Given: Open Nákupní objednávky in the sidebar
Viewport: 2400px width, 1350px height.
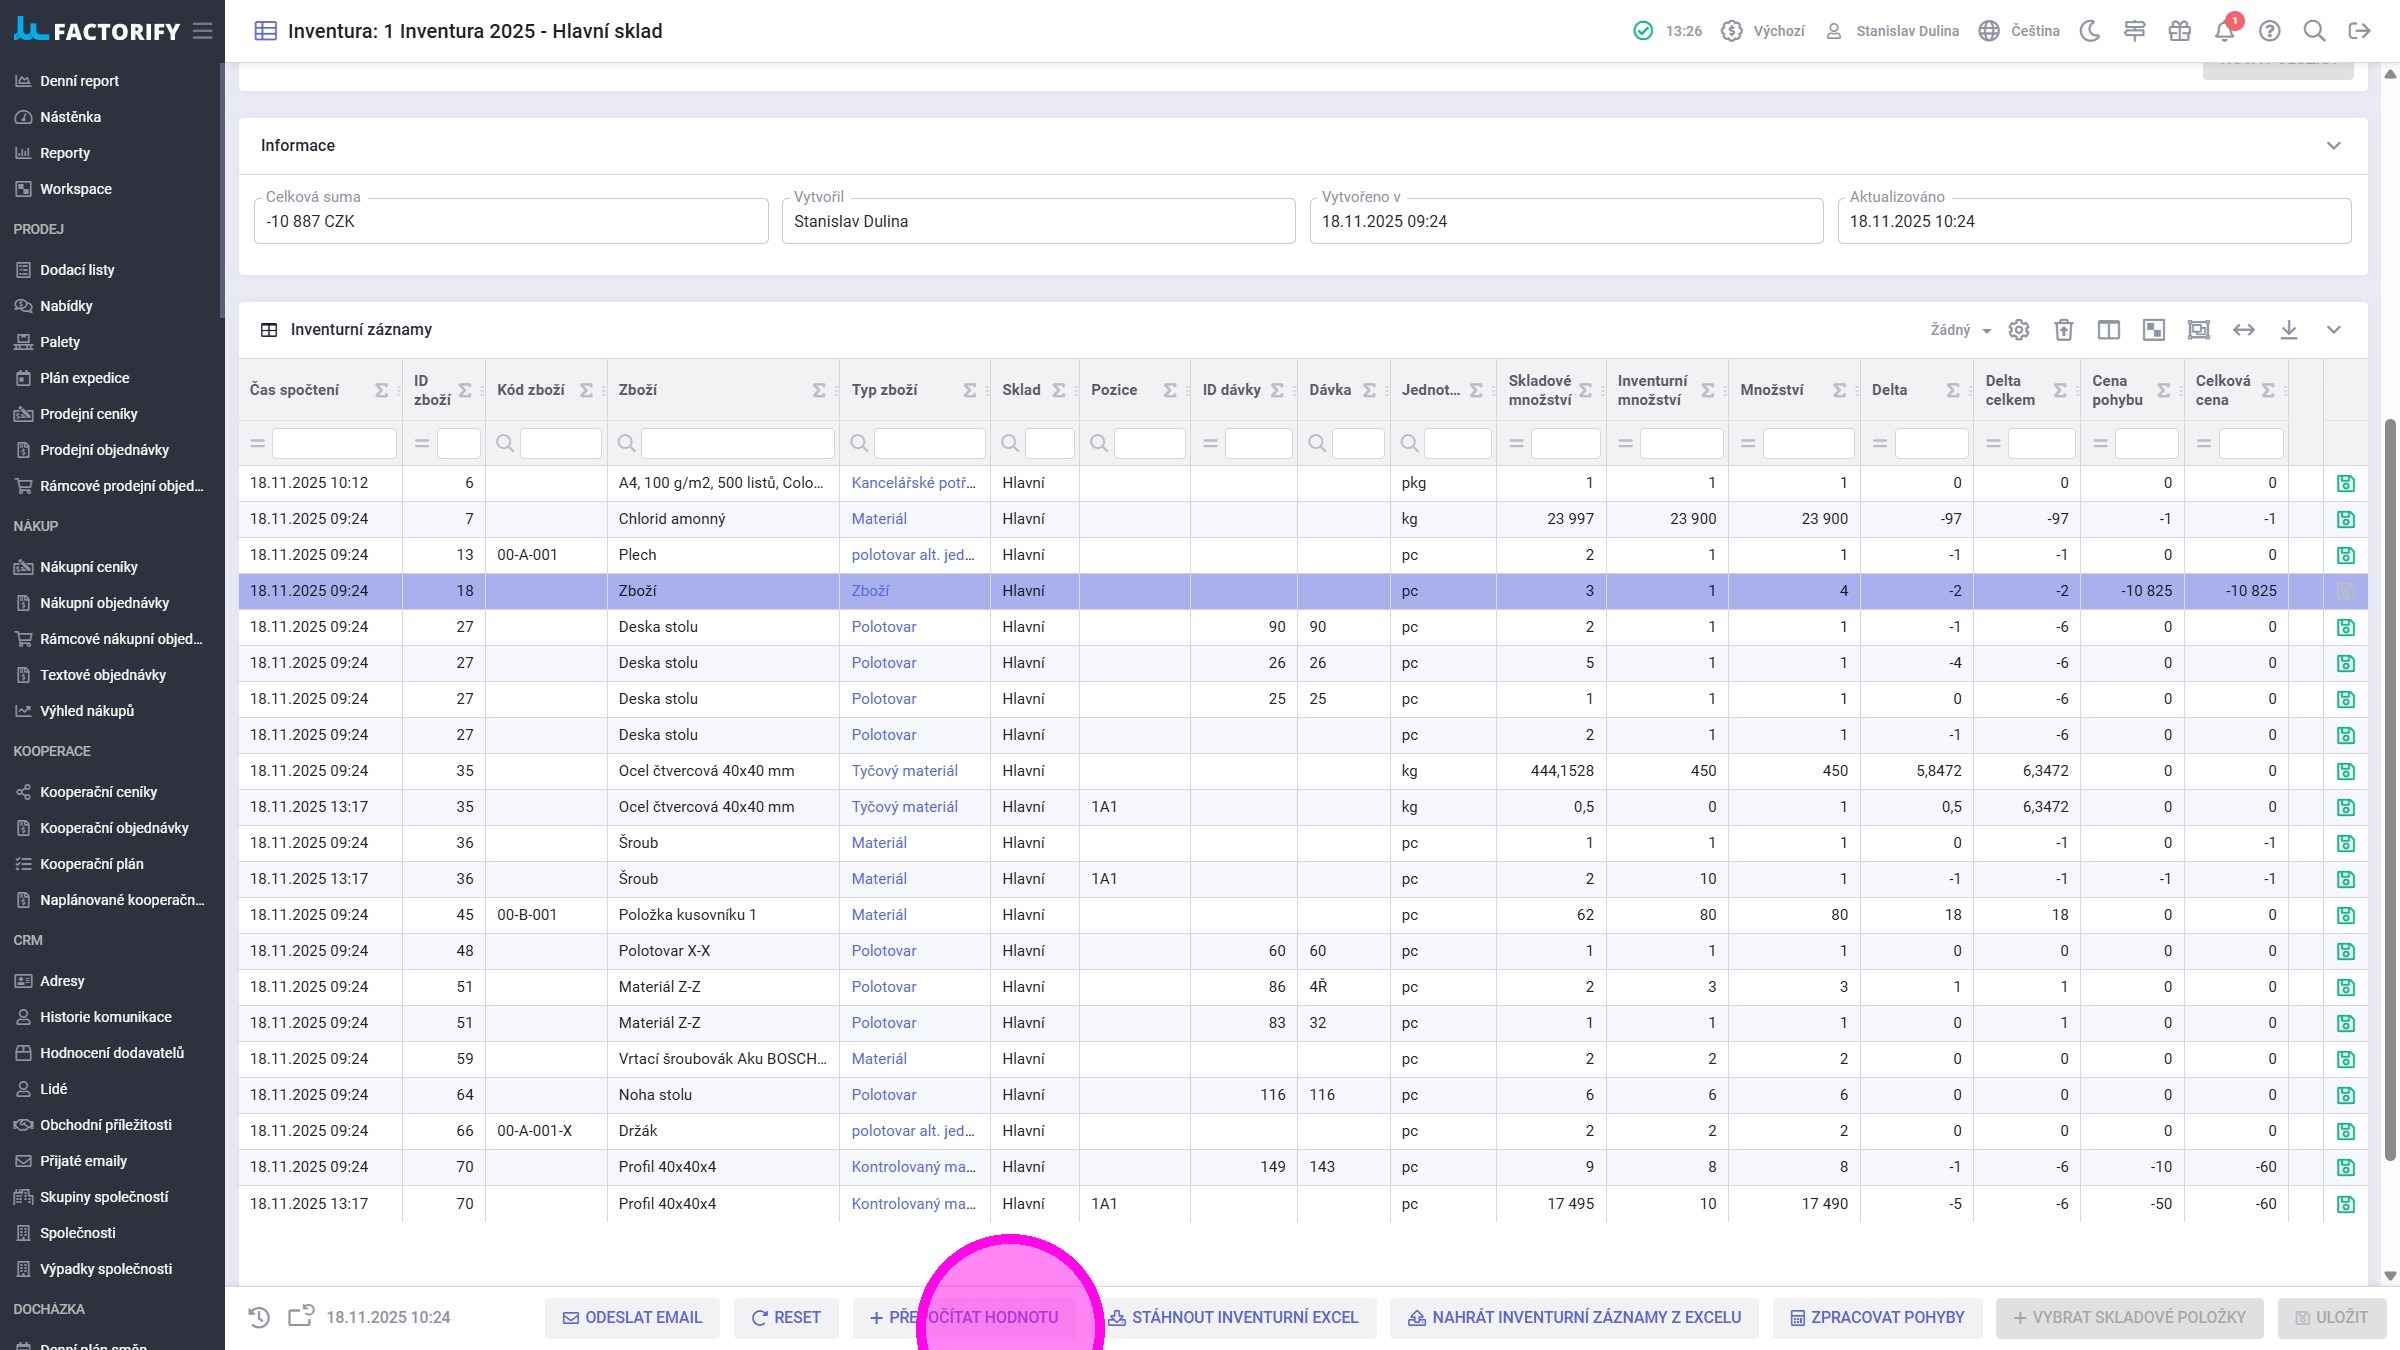Looking at the screenshot, I should click(104, 603).
